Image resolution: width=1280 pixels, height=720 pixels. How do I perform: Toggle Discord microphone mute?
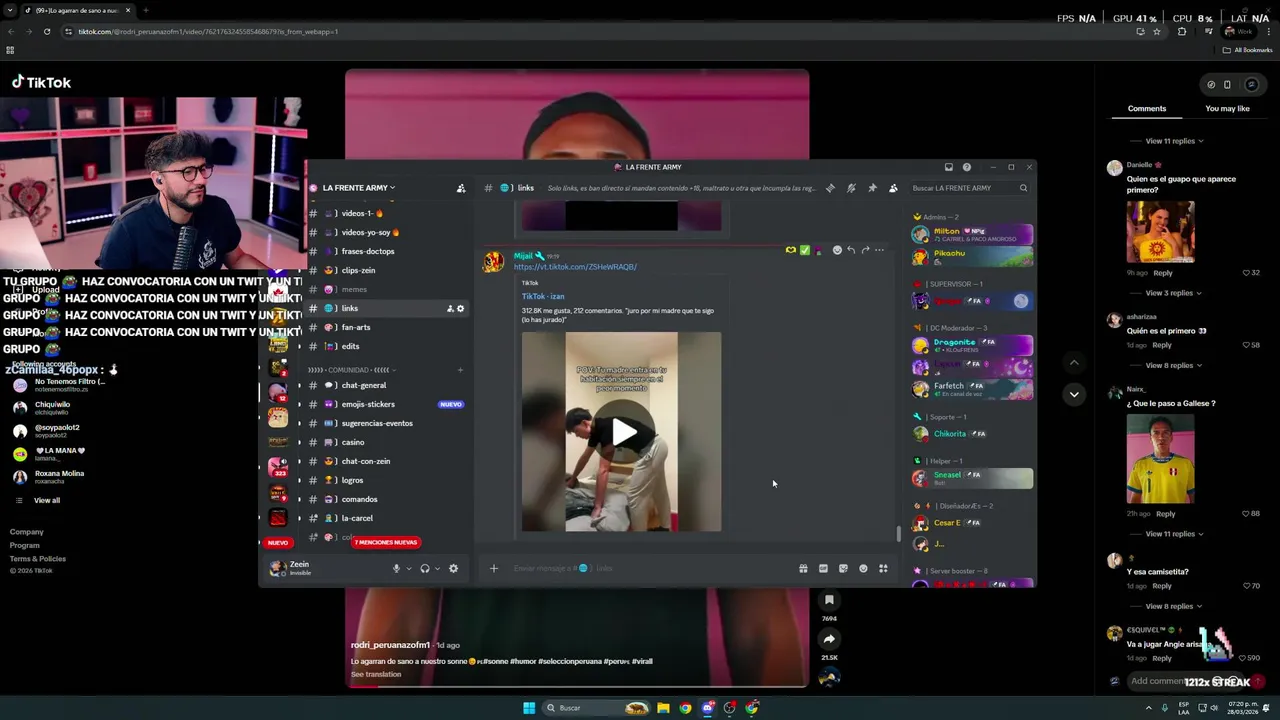pos(396,568)
